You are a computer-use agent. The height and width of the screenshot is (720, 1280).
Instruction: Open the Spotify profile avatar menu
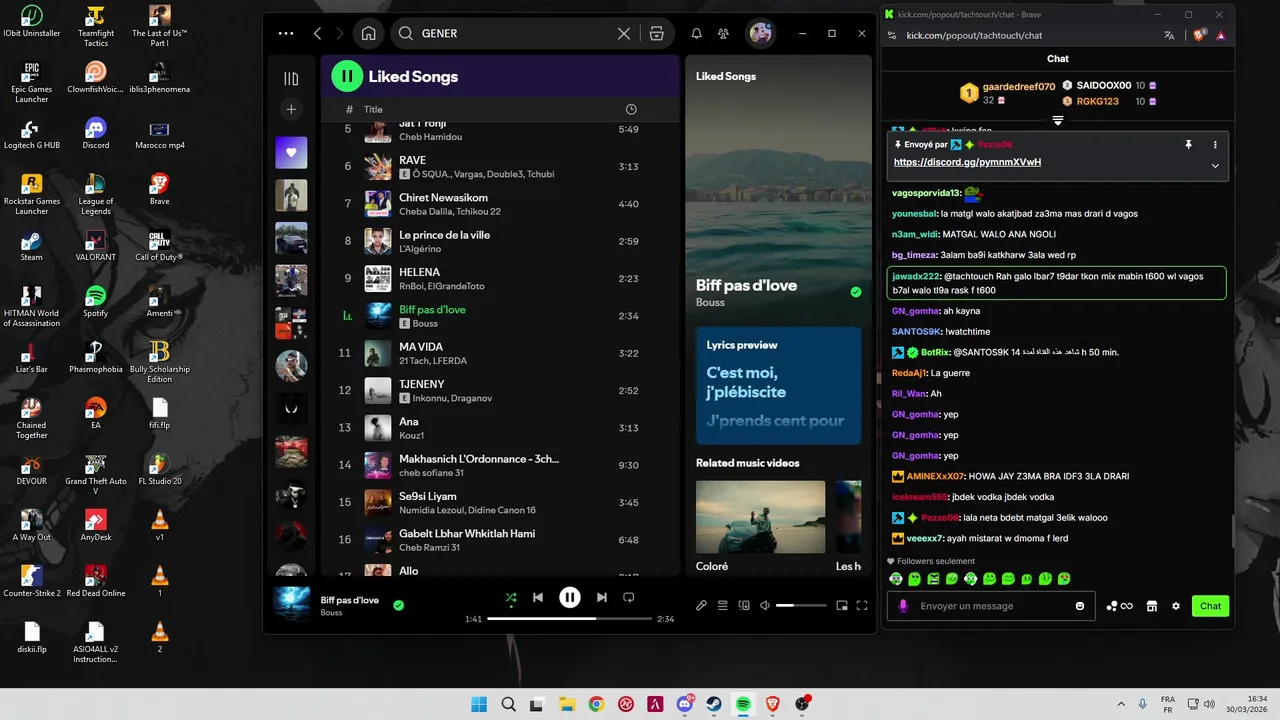pyautogui.click(x=761, y=33)
